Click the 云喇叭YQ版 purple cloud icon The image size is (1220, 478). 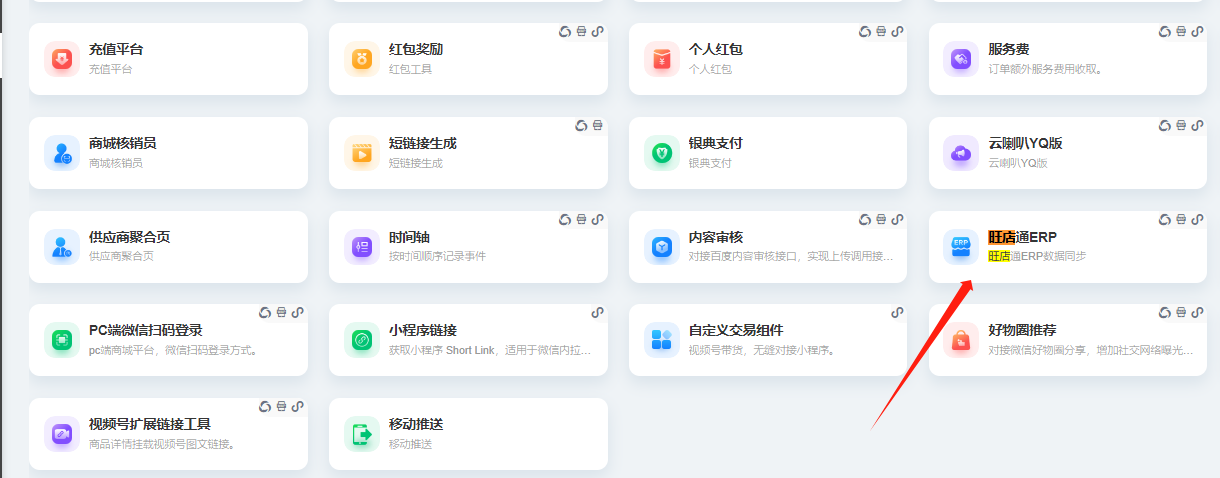pos(961,153)
